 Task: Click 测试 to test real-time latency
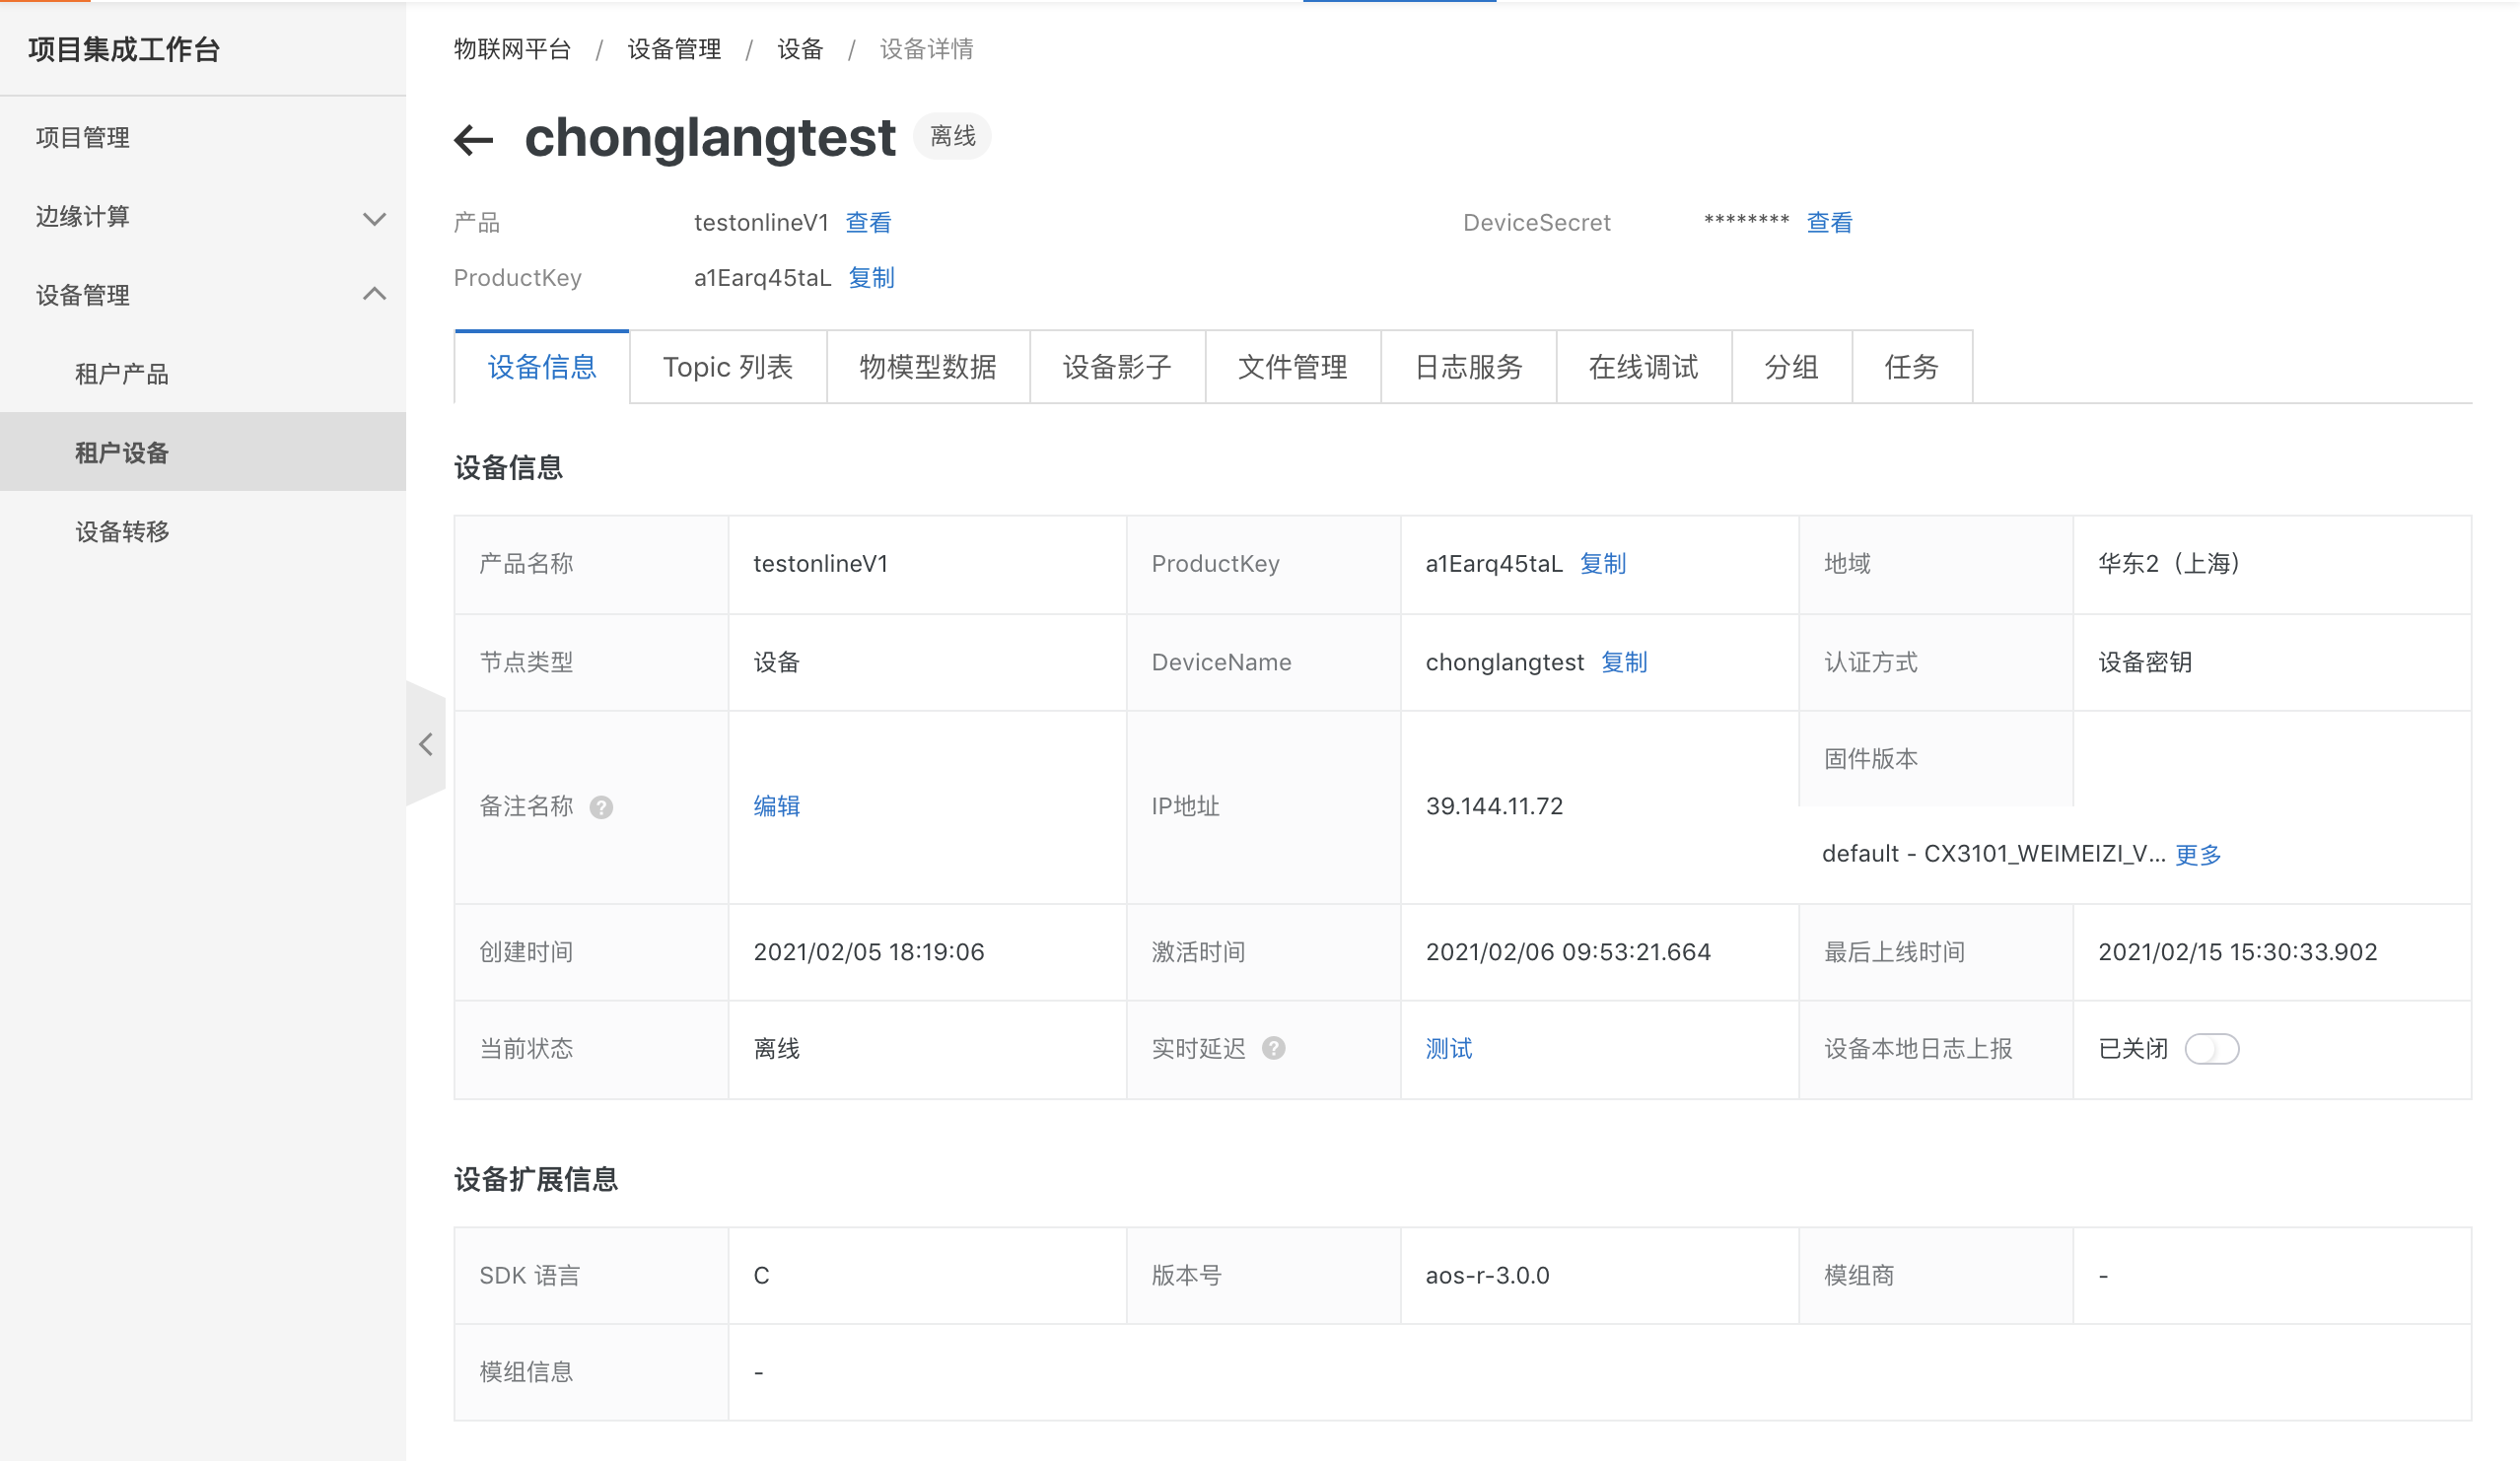pyautogui.click(x=1449, y=1048)
